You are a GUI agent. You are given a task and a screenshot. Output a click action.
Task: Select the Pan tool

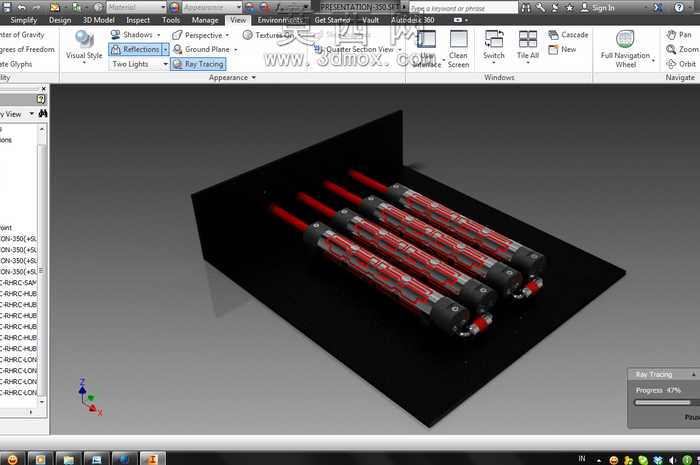coord(679,35)
